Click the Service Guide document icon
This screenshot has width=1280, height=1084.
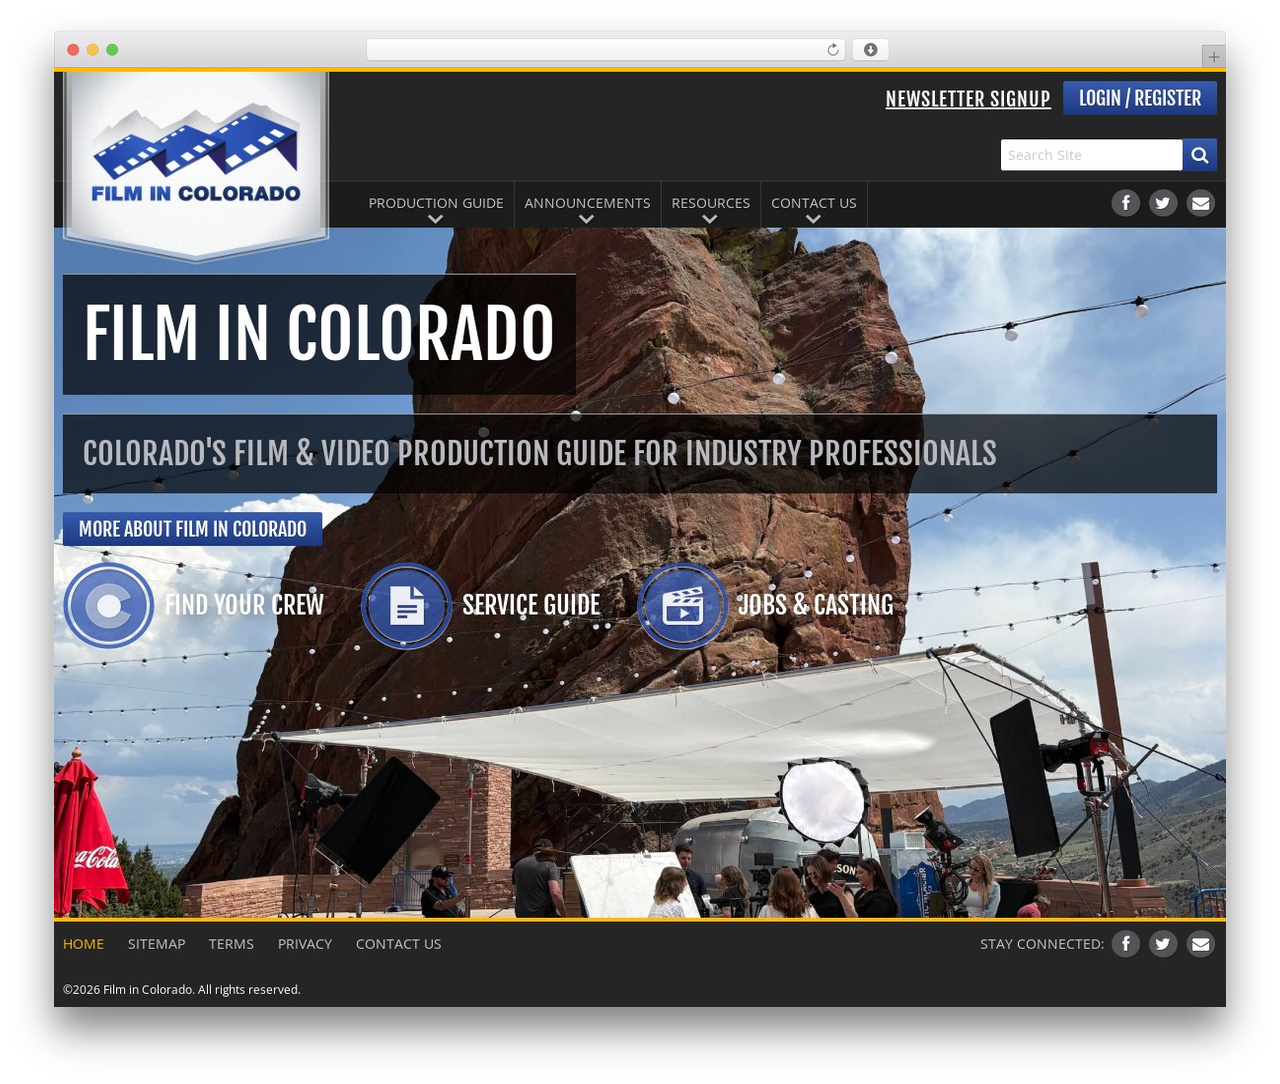pyautogui.click(x=407, y=606)
